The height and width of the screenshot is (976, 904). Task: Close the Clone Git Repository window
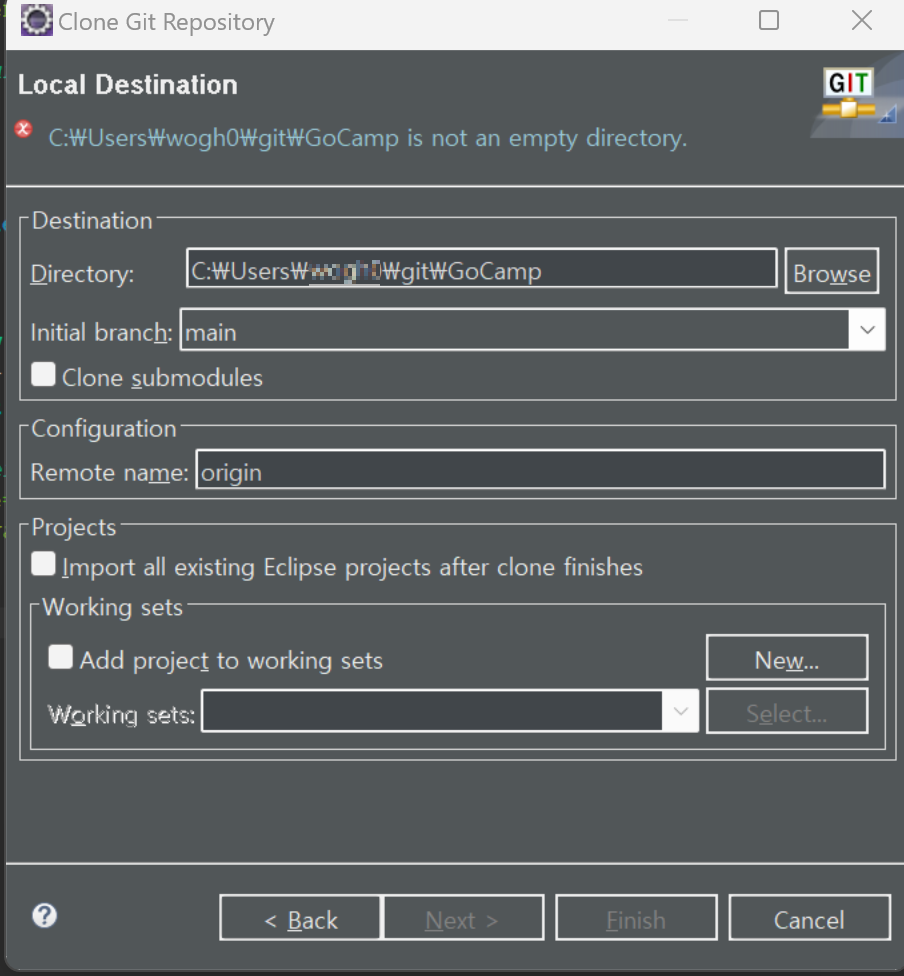click(x=862, y=21)
